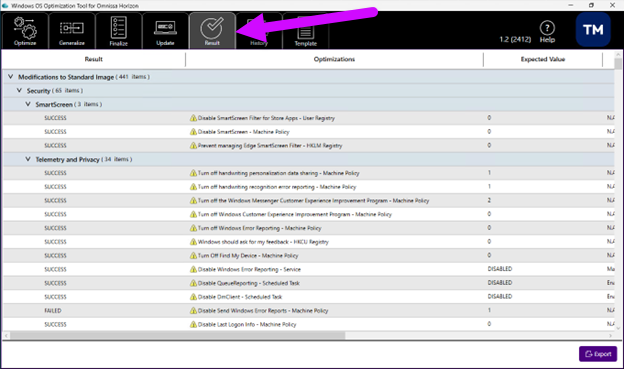Image resolution: width=624 pixels, height=369 pixels.
Task: Open the Optimize tab
Action: [25, 31]
